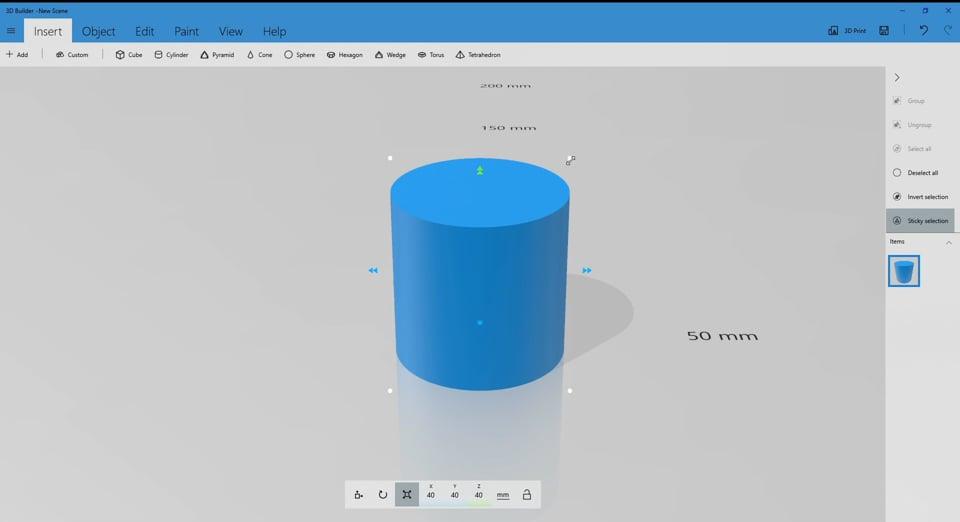
Task: Open the Edit tab
Action: 144,31
